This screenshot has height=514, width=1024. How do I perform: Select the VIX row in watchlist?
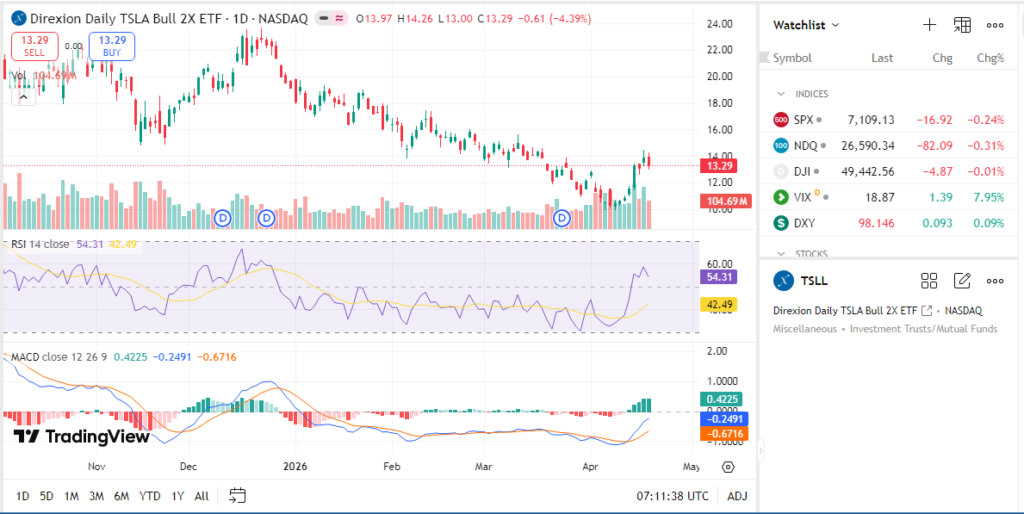click(x=889, y=198)
